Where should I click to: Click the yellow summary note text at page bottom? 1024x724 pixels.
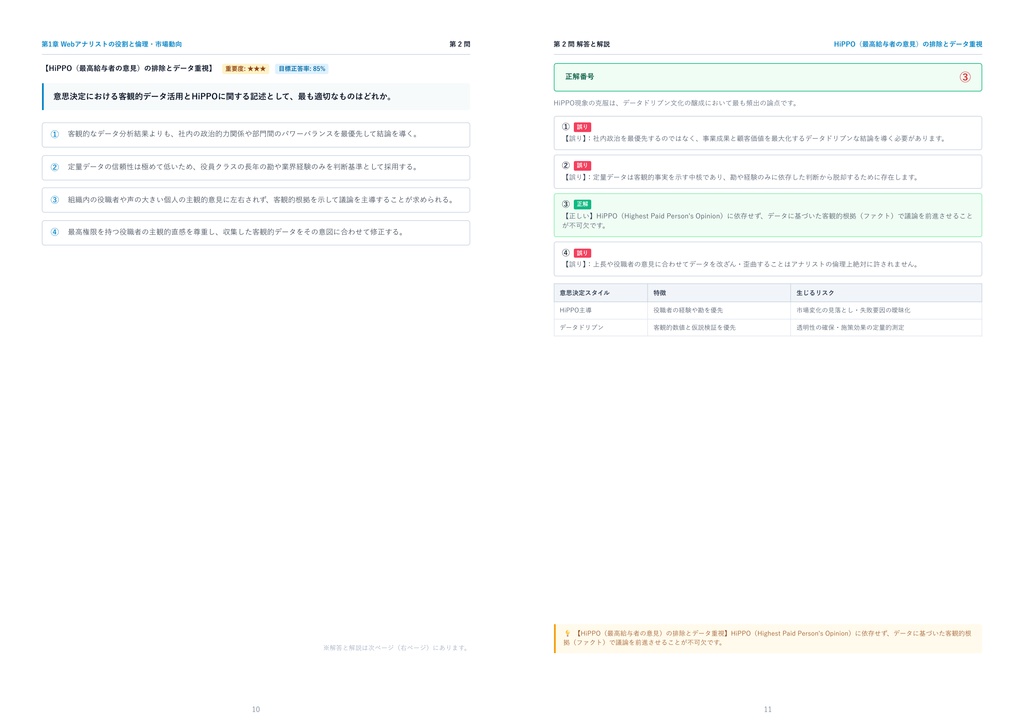tap(767, 638)
